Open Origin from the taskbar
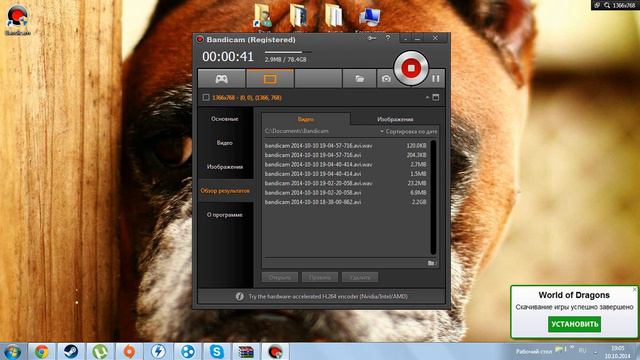Image resolution: width=640 pixels, height=360 pixels. click(129, 351)
